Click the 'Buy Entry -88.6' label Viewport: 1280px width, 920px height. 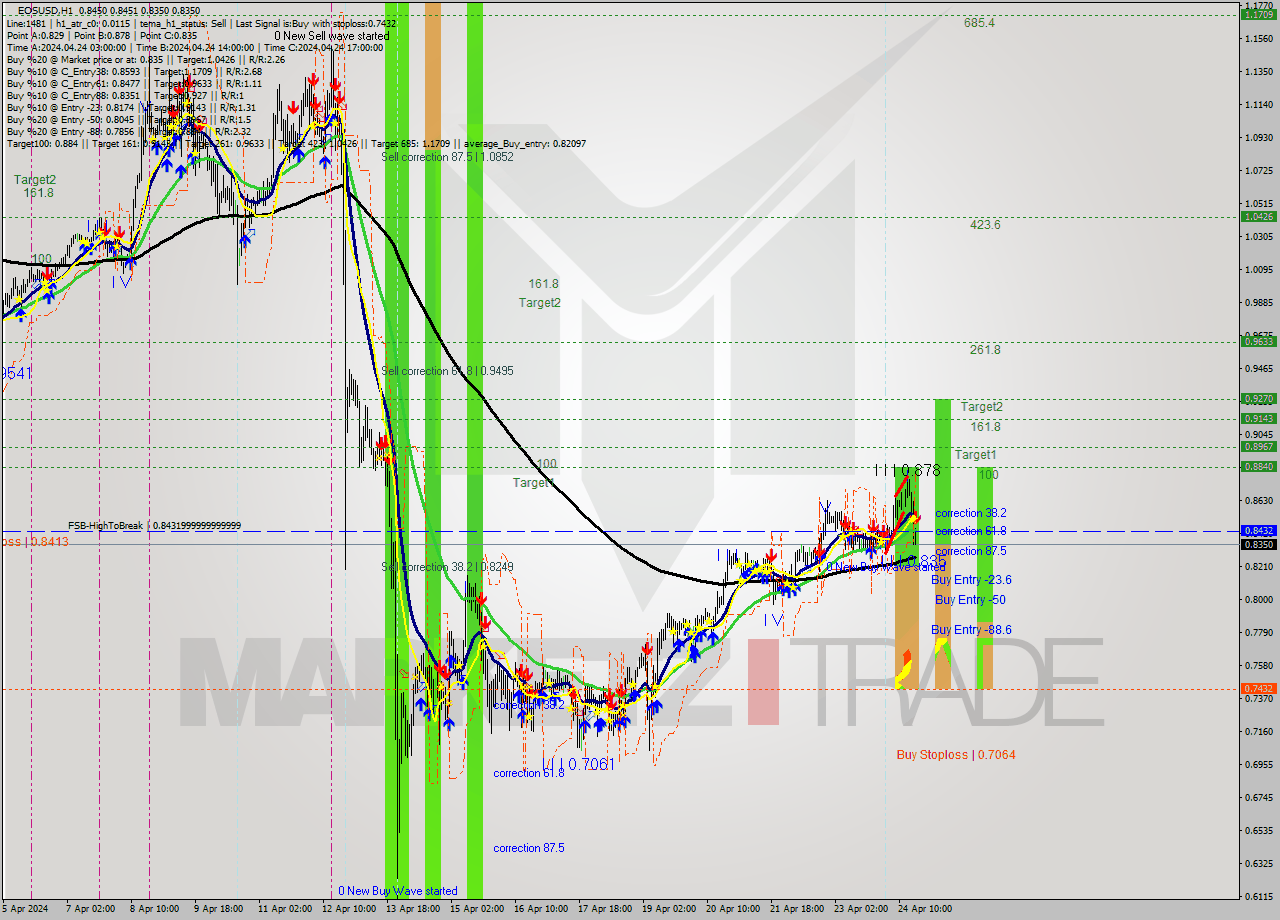pyautogui.click(x=971, y=630)
